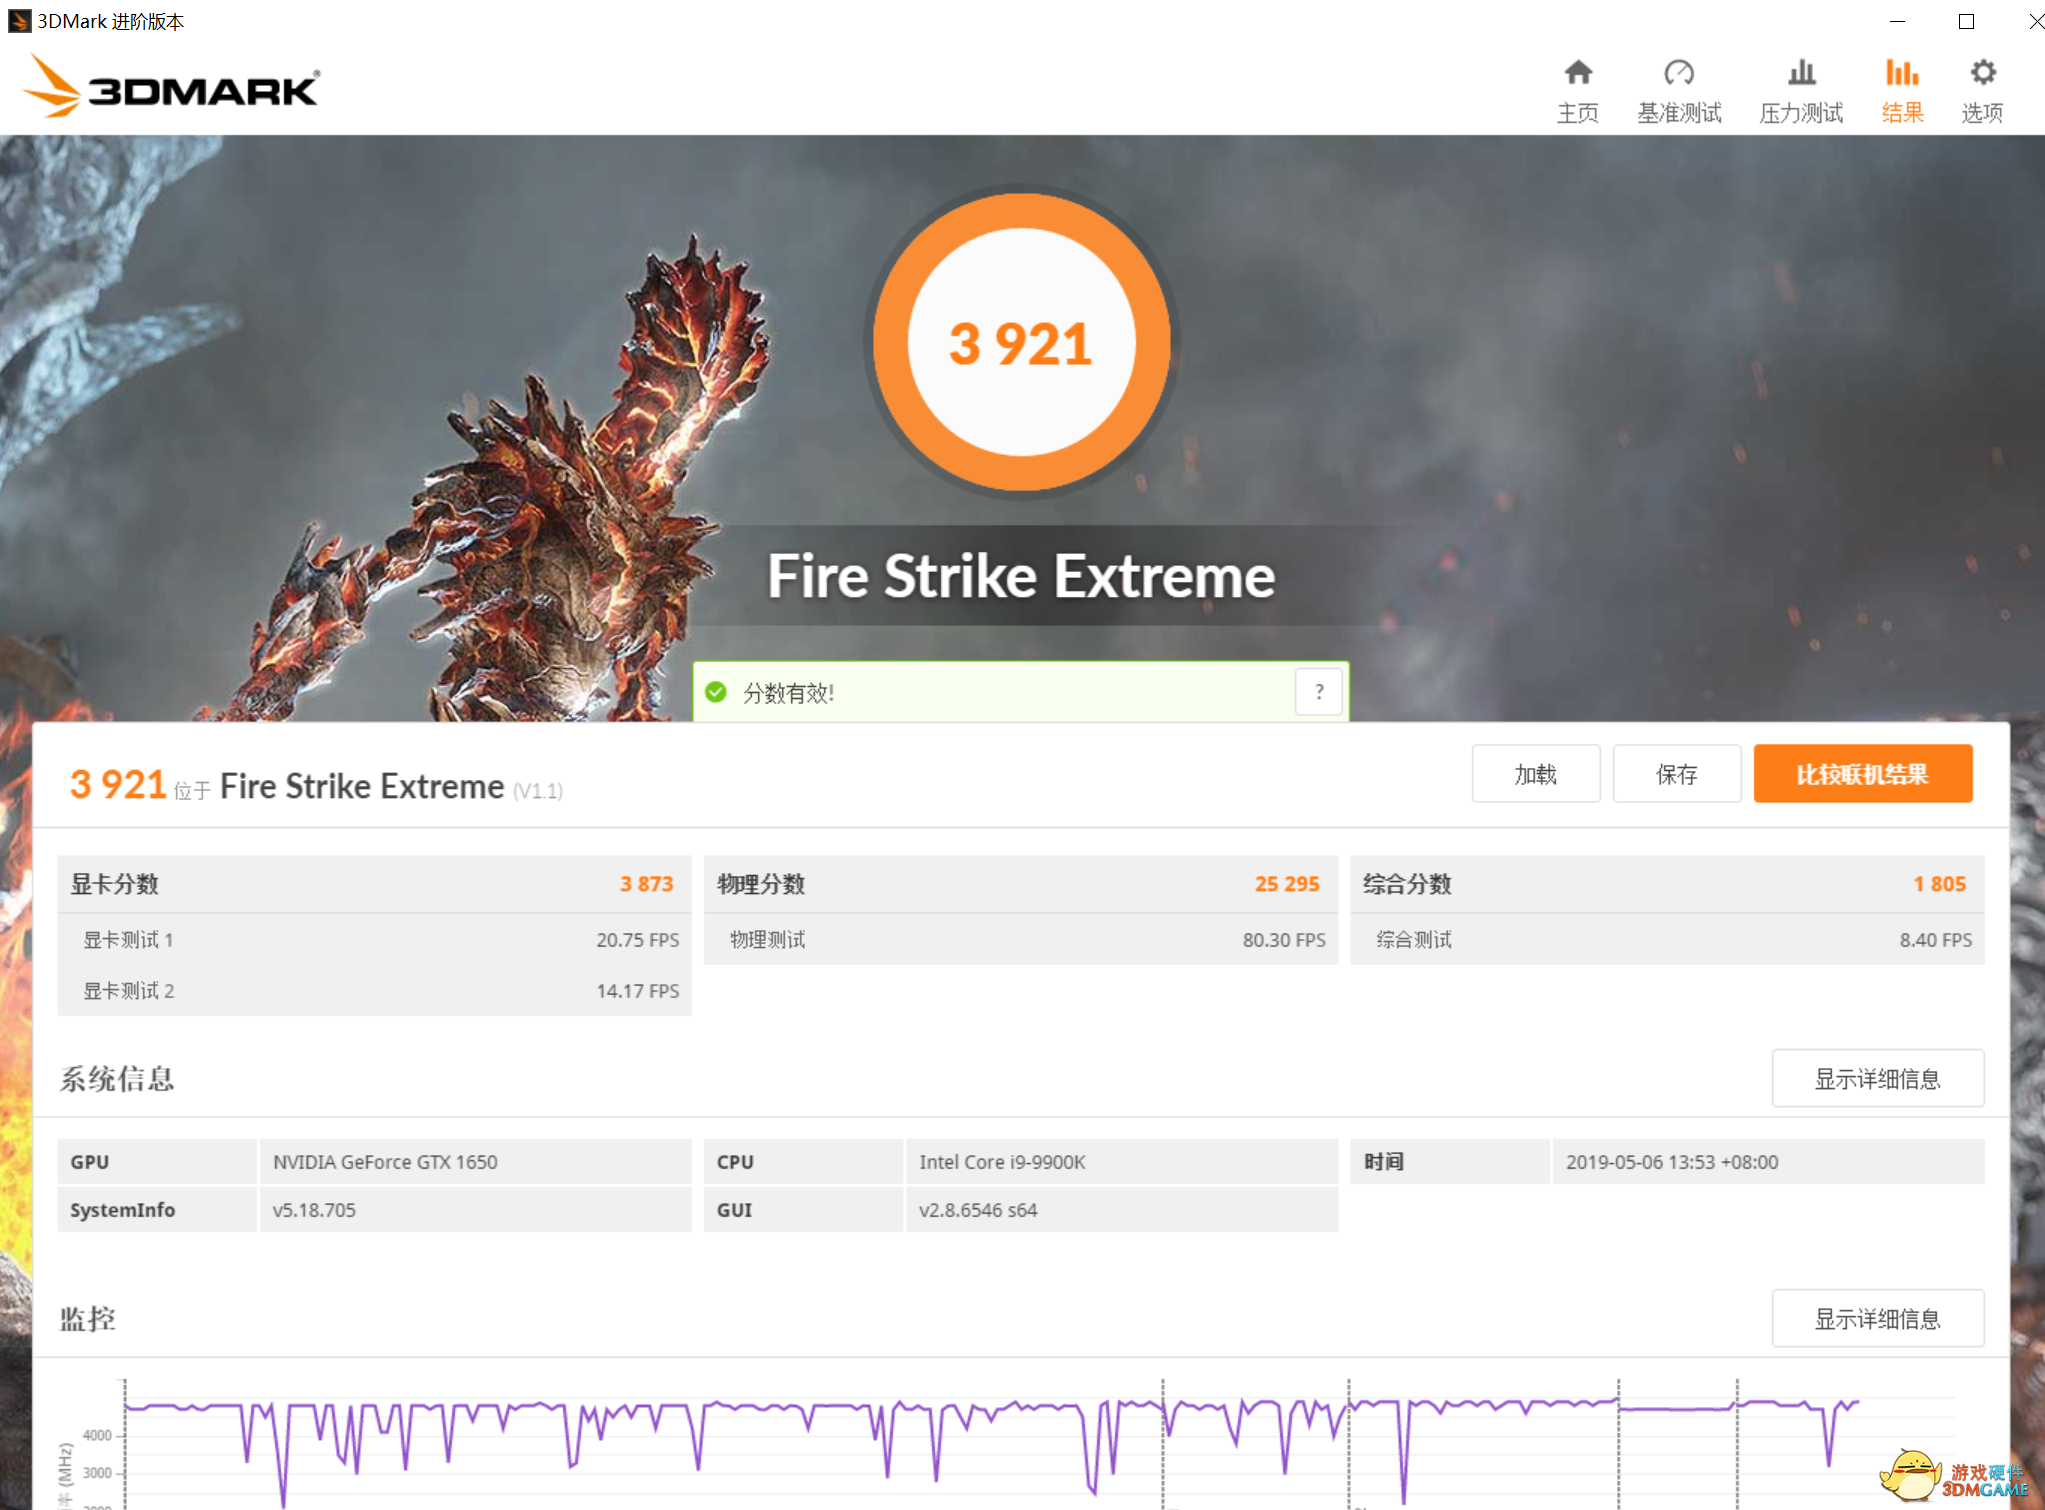Click the 显卡测试 2 14.17 FPS row
This screenshot has width=2045, height=1510.
pos(374,991)
